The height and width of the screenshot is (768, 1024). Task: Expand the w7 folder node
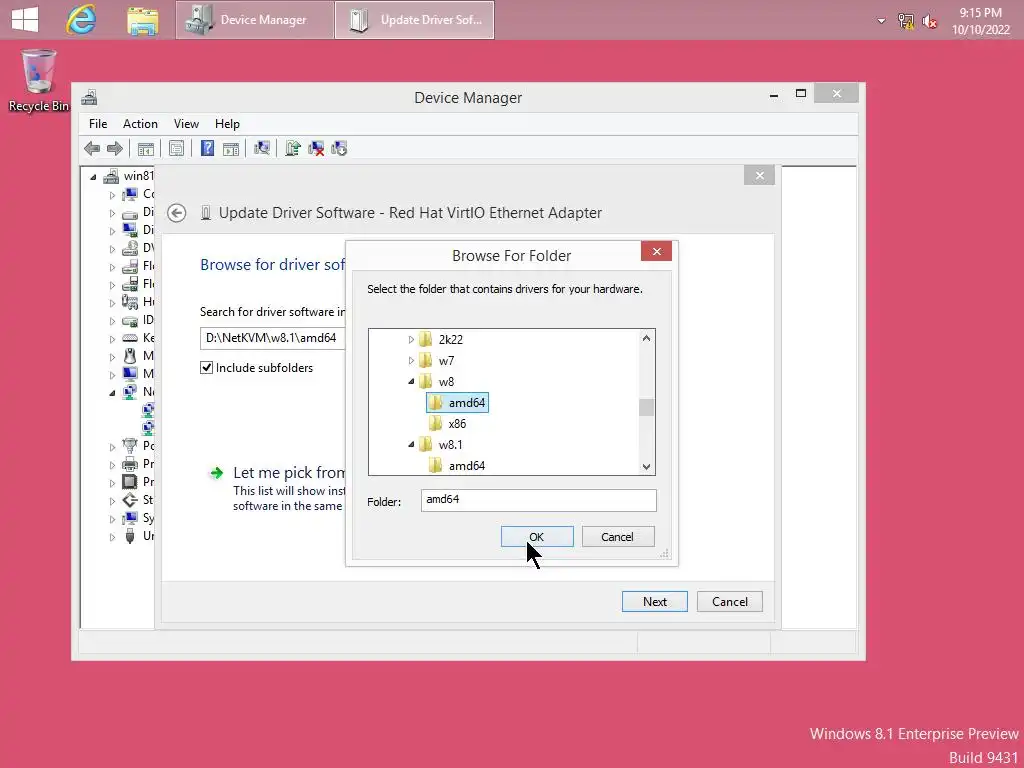coord(411,360)
